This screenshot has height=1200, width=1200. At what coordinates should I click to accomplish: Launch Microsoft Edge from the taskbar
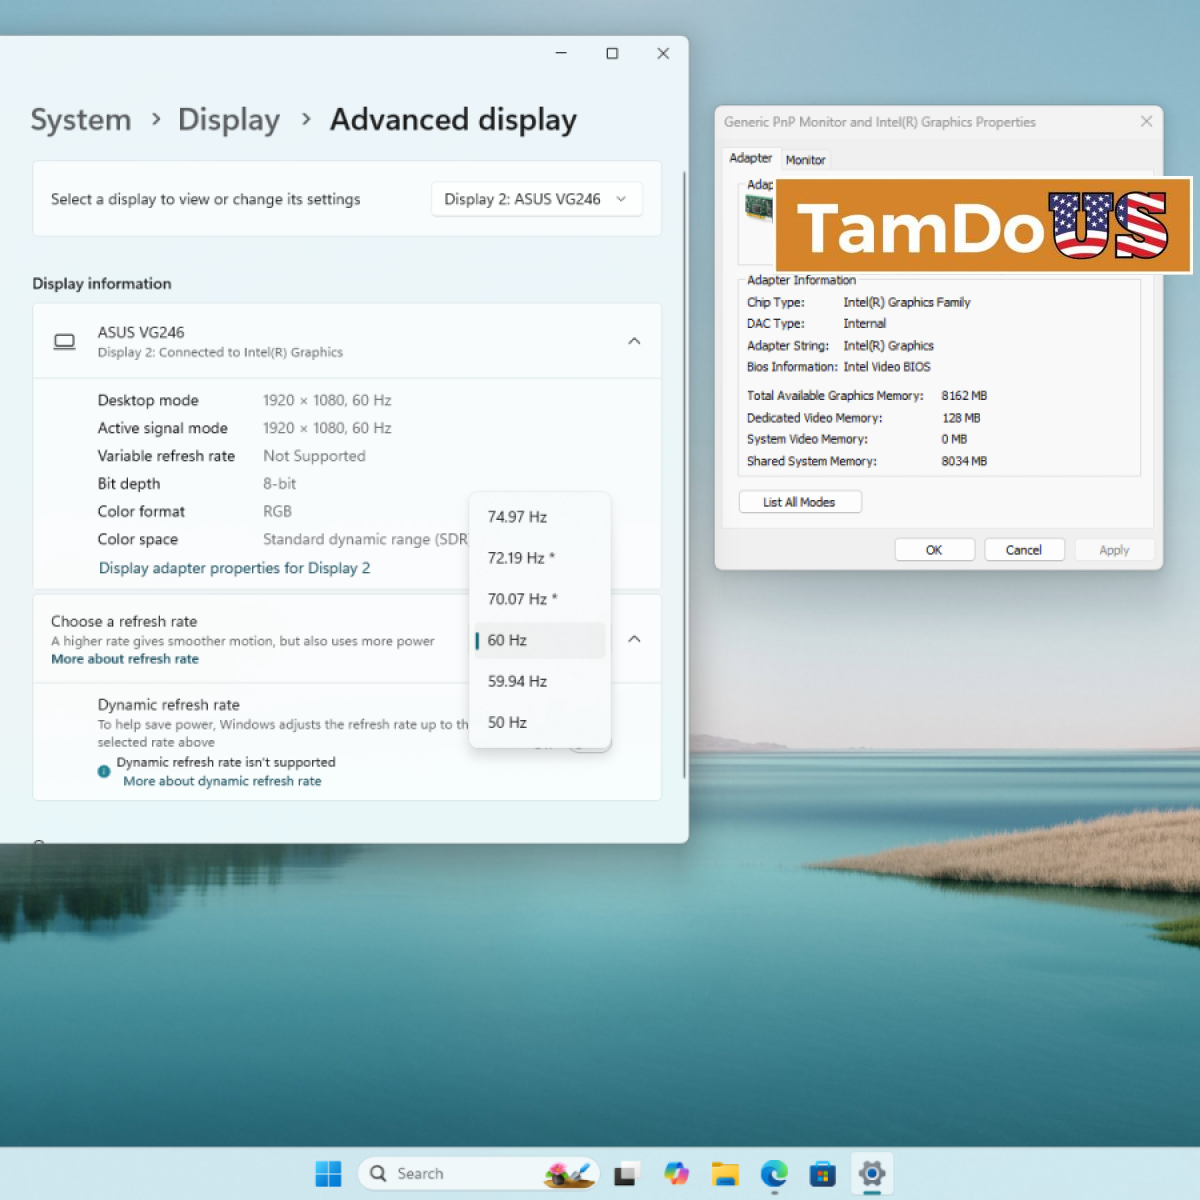(x=774, y=1173)
